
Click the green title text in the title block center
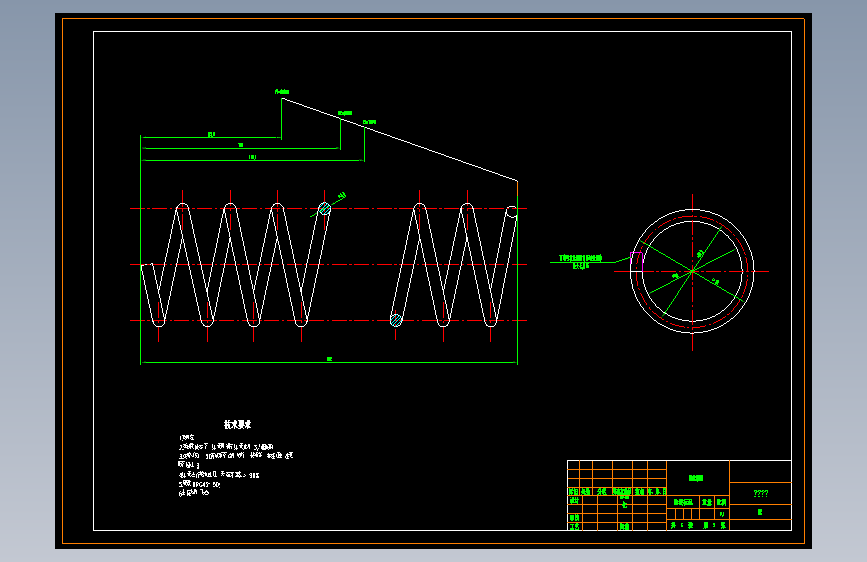click(x=696, y=478)
